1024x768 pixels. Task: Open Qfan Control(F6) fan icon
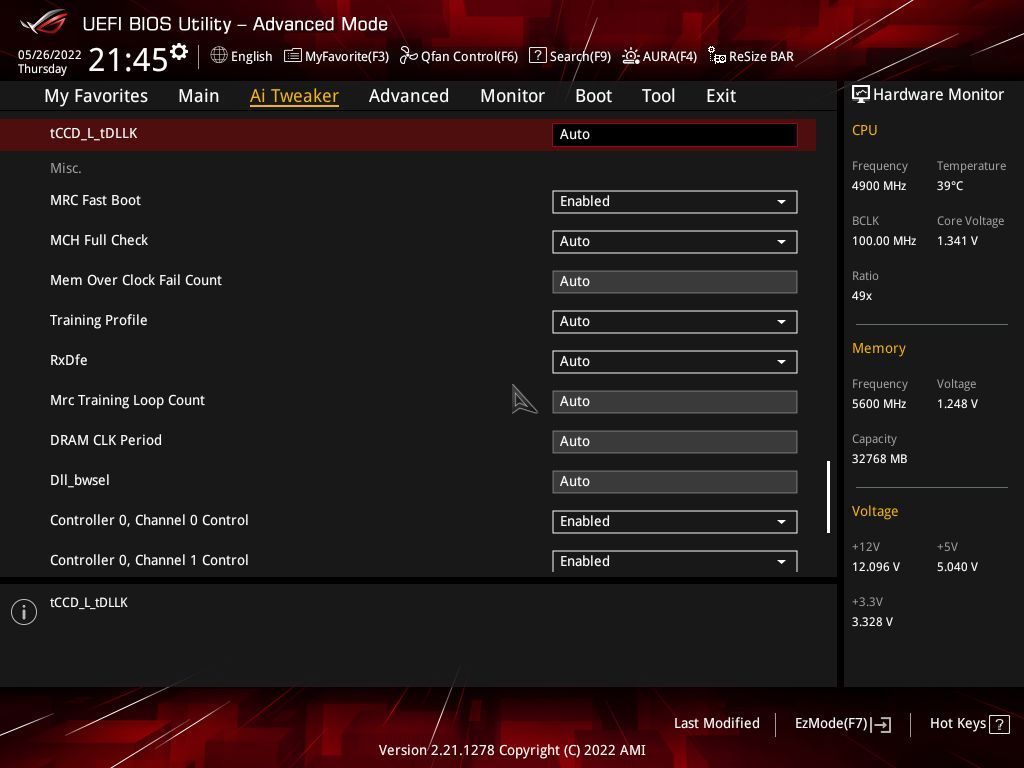pos(408,56)
